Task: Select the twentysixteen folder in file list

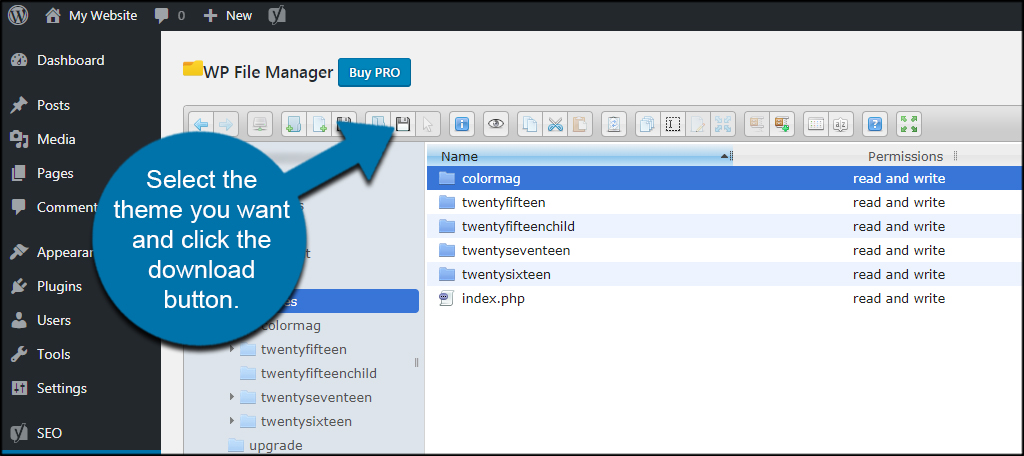Action: [725, 274]
